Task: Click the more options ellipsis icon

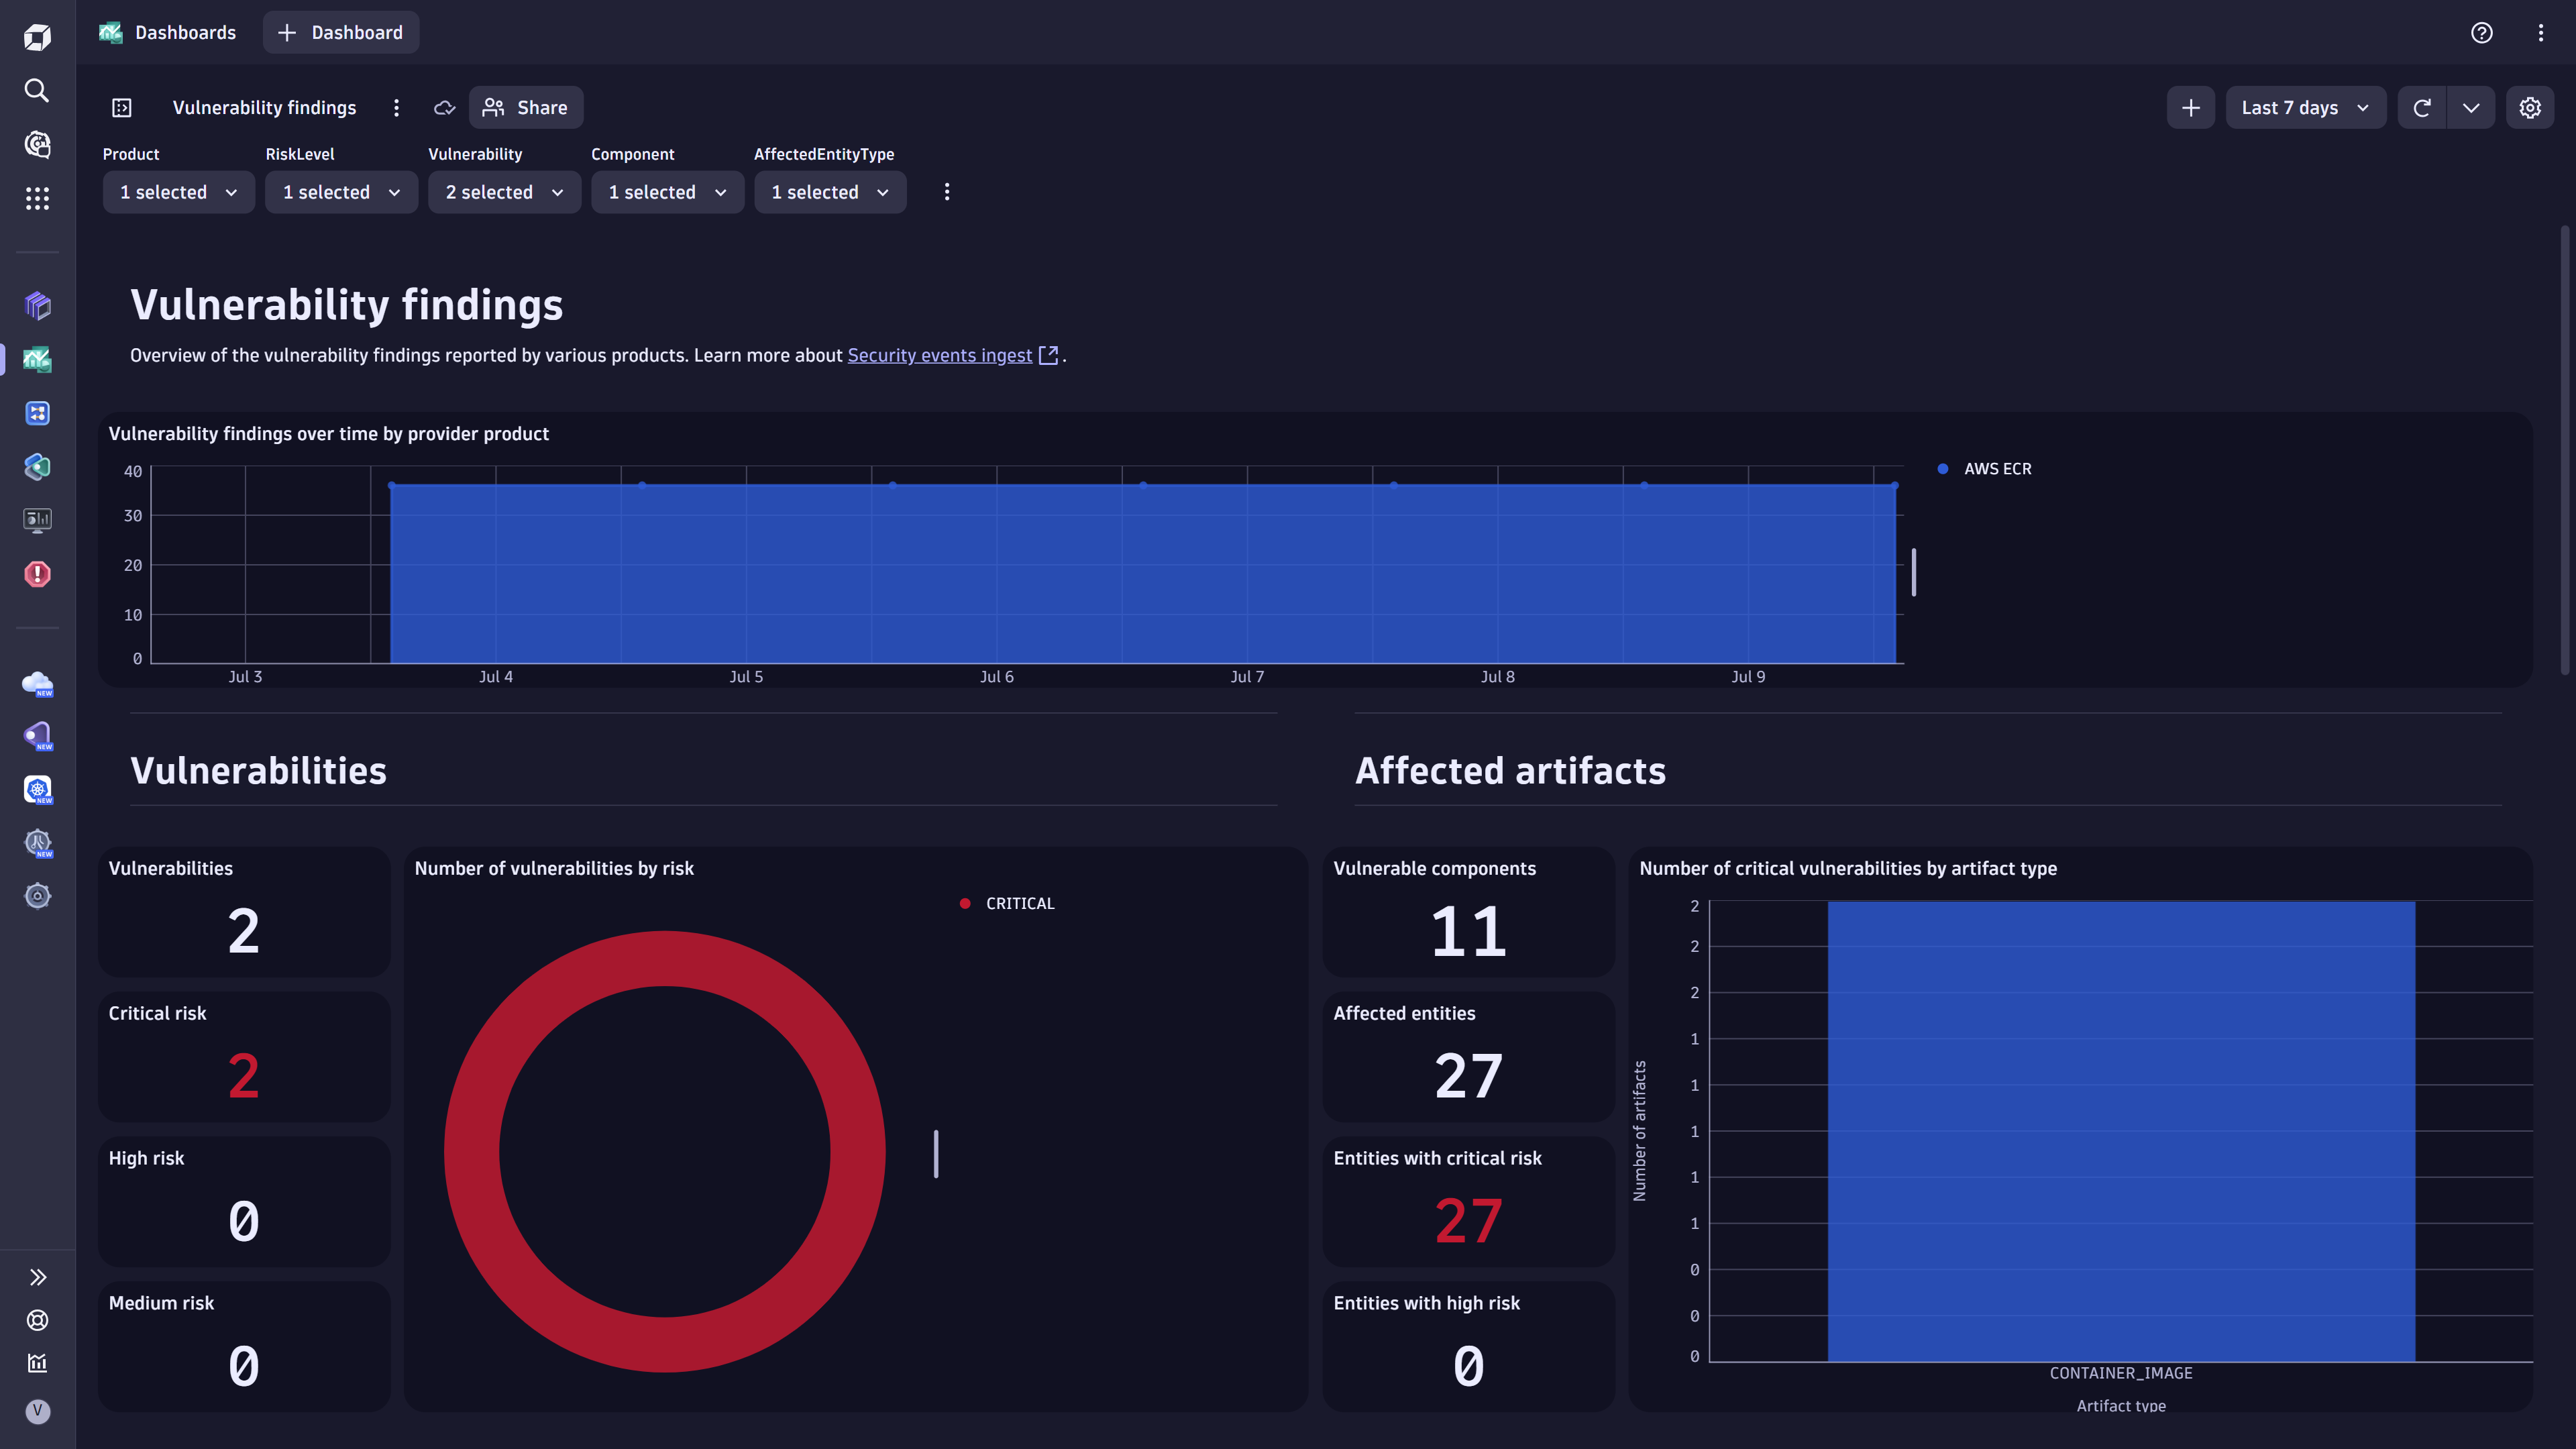Action: click(x=396, y=108)
